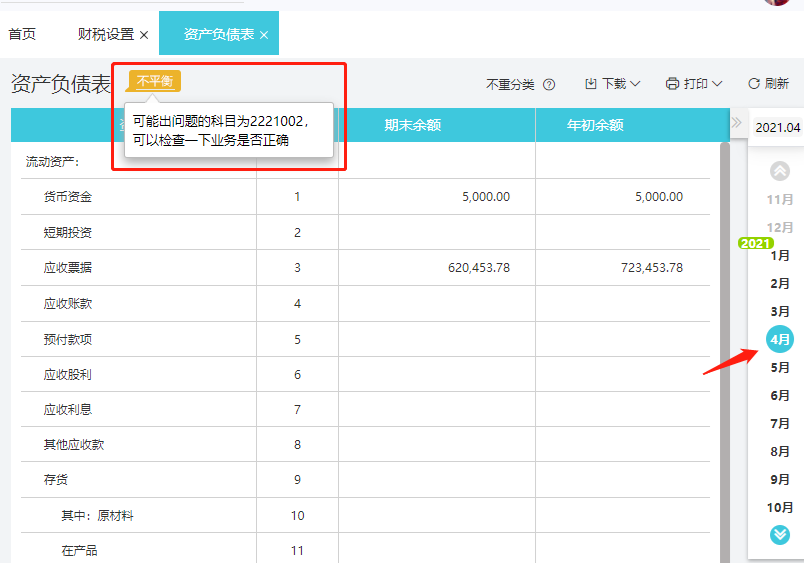
Task: Close the 财税设置 tab
Action: (144, 35)
